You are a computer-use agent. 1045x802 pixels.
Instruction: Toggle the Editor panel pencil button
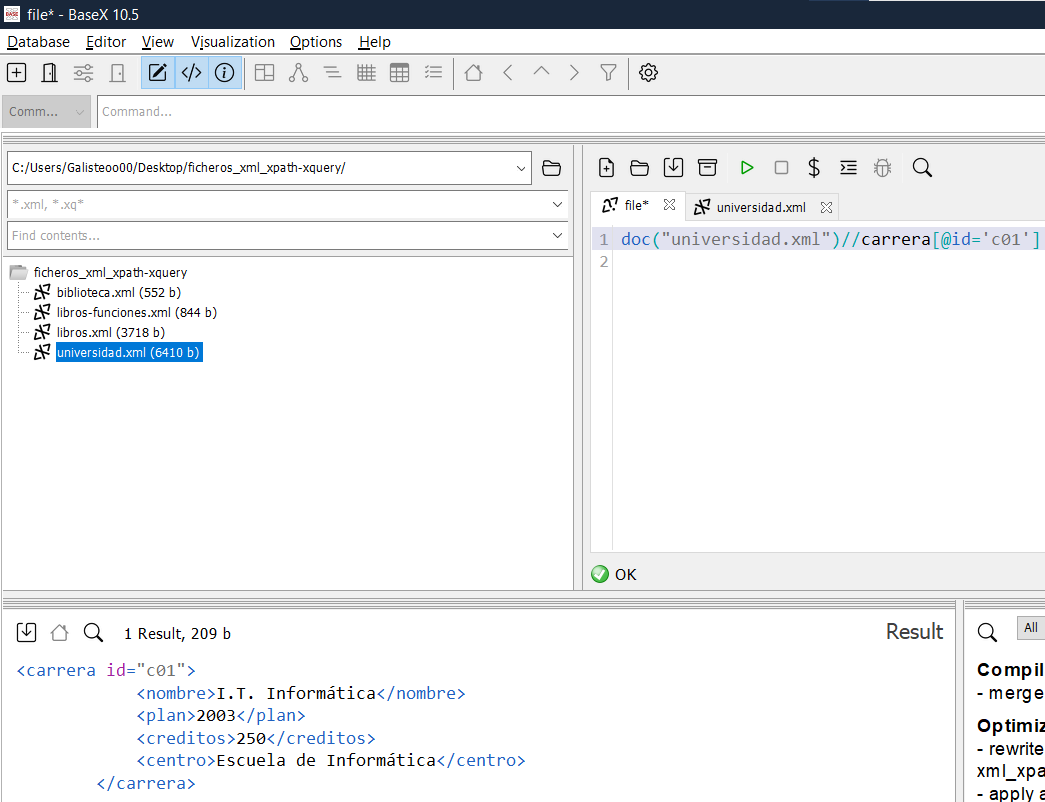point(157,72)
